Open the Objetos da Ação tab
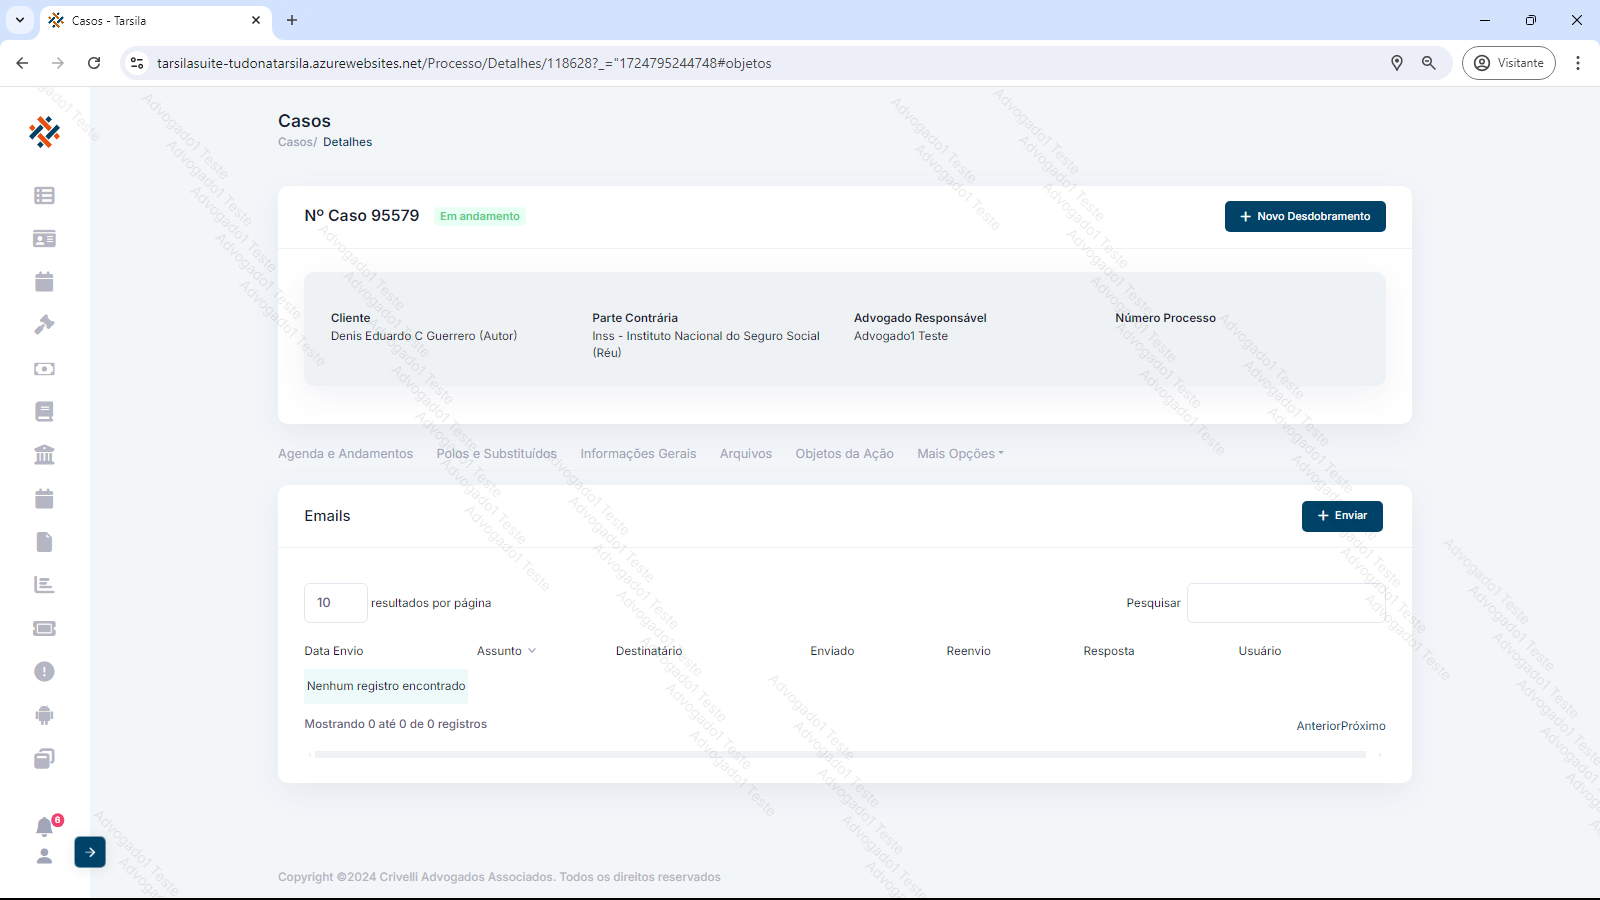 pyautogui.click(x=844, y=454)
